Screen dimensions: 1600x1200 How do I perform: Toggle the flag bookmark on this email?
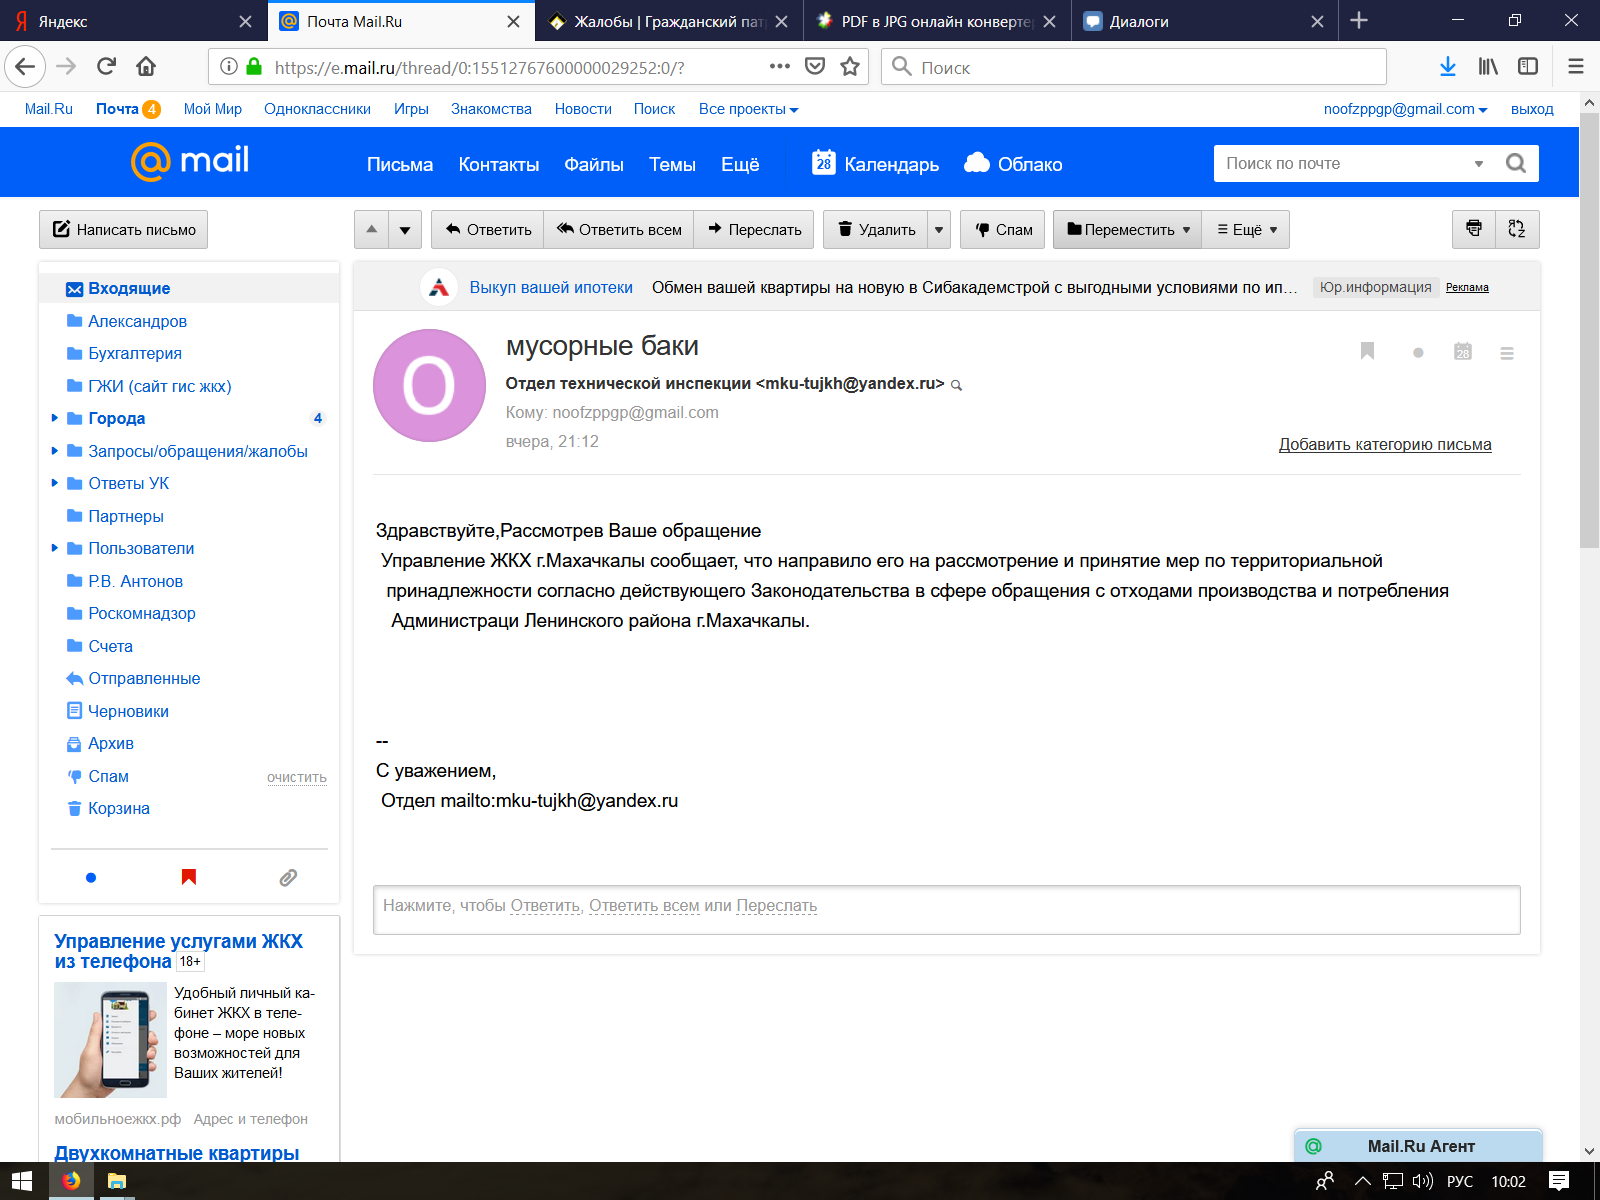tap(1367, 351)
